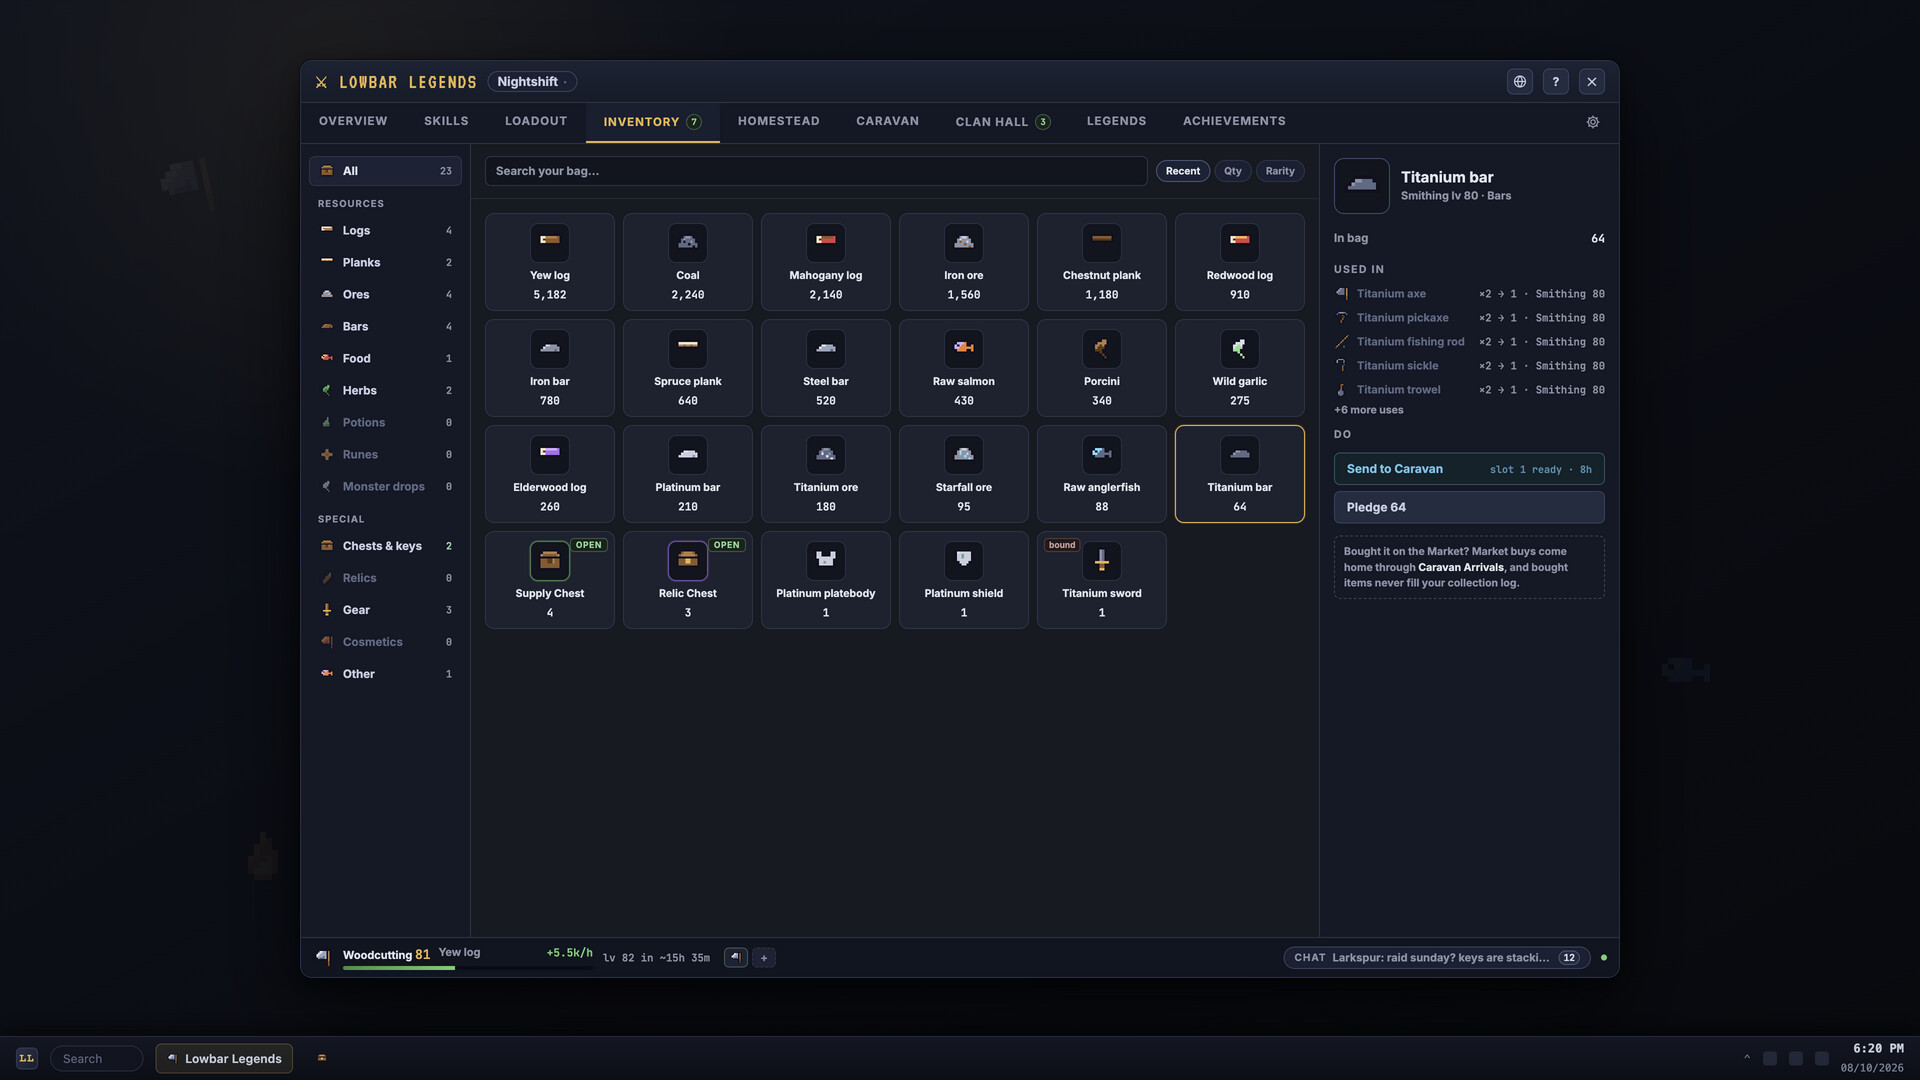
Task: Select the Platinum shield item tile
Action: (x=964, y=580)
